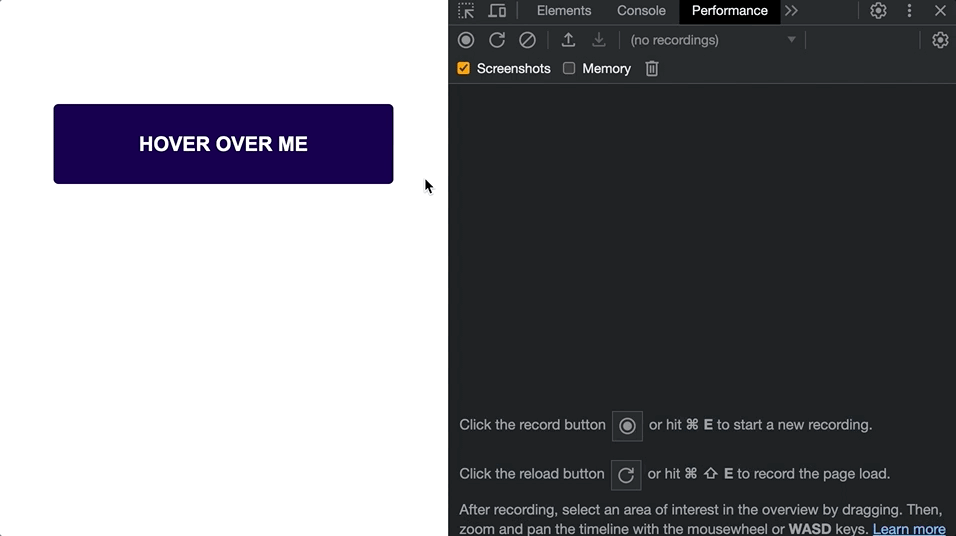Viewport: 956px width, 536px height.
Task: Click the load profile upload icon
Action: [x=568, y=40]
